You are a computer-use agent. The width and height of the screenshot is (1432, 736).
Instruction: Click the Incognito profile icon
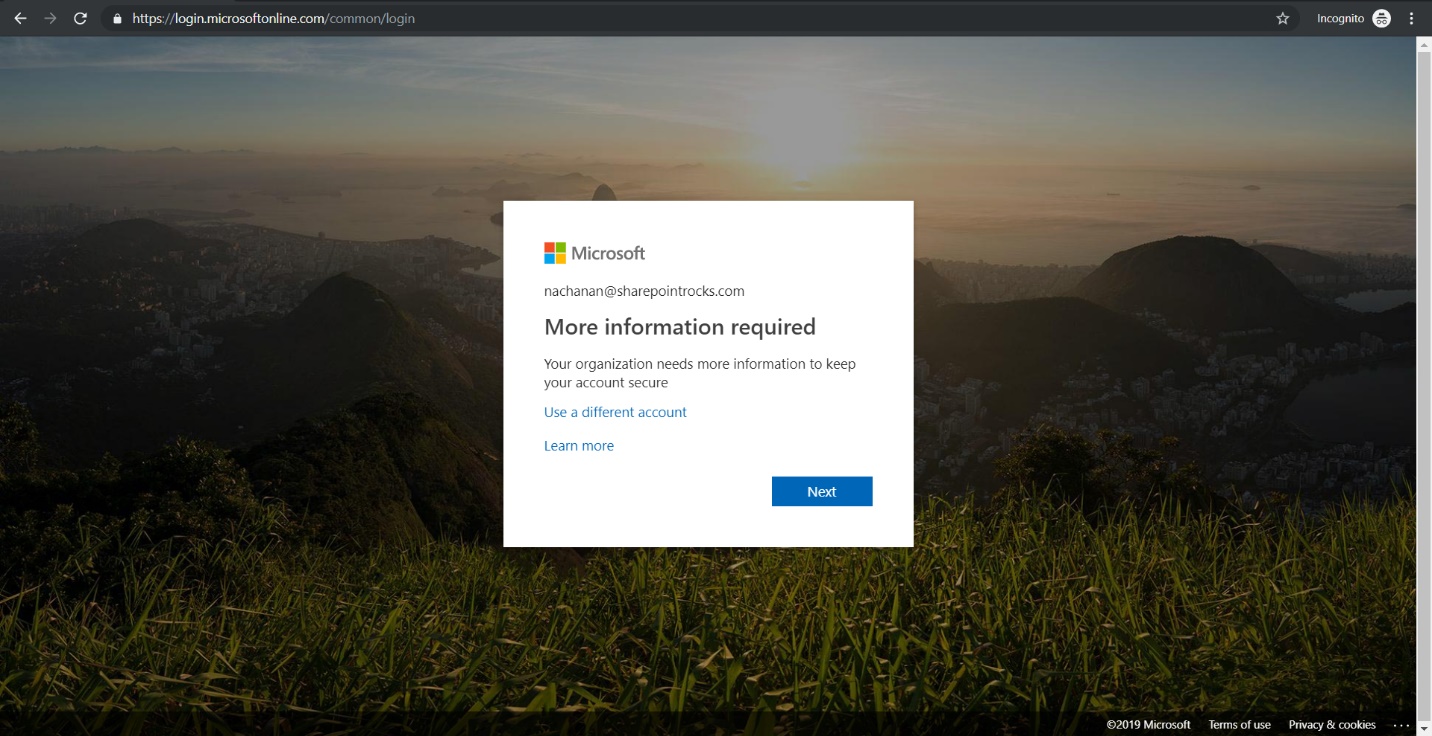(1381, 18)
